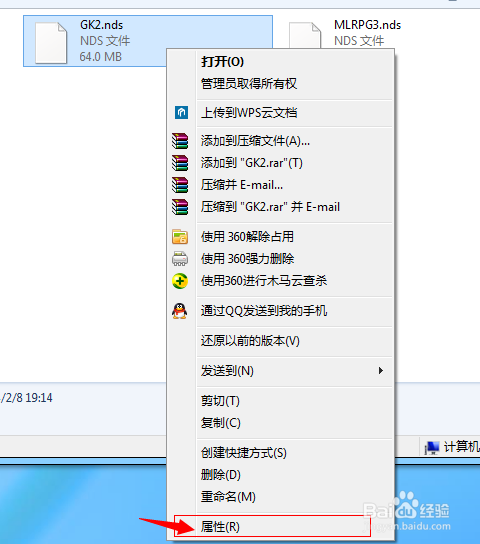The width and height of the screenshot is (480, 544).
Task: Choose 复制(C) from the menu
Action: tap(221, 423)
